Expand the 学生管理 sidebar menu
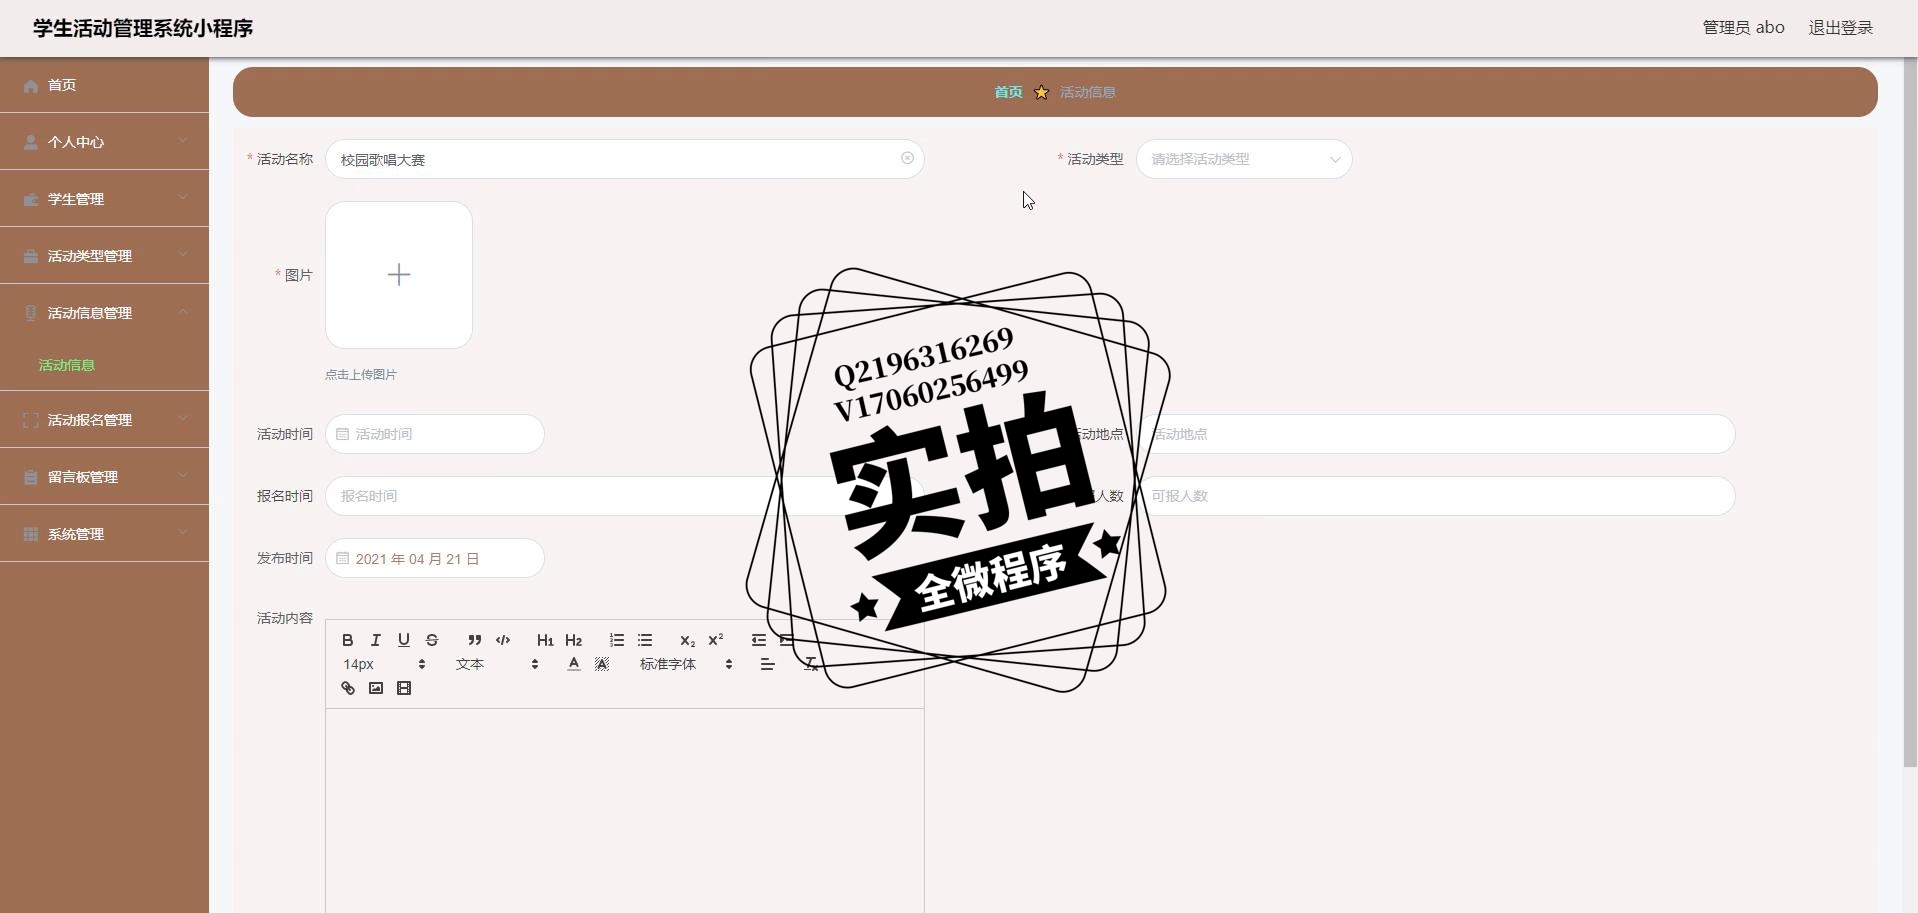Viewport: 1918px width, 913px height. (x=105, y=199)
